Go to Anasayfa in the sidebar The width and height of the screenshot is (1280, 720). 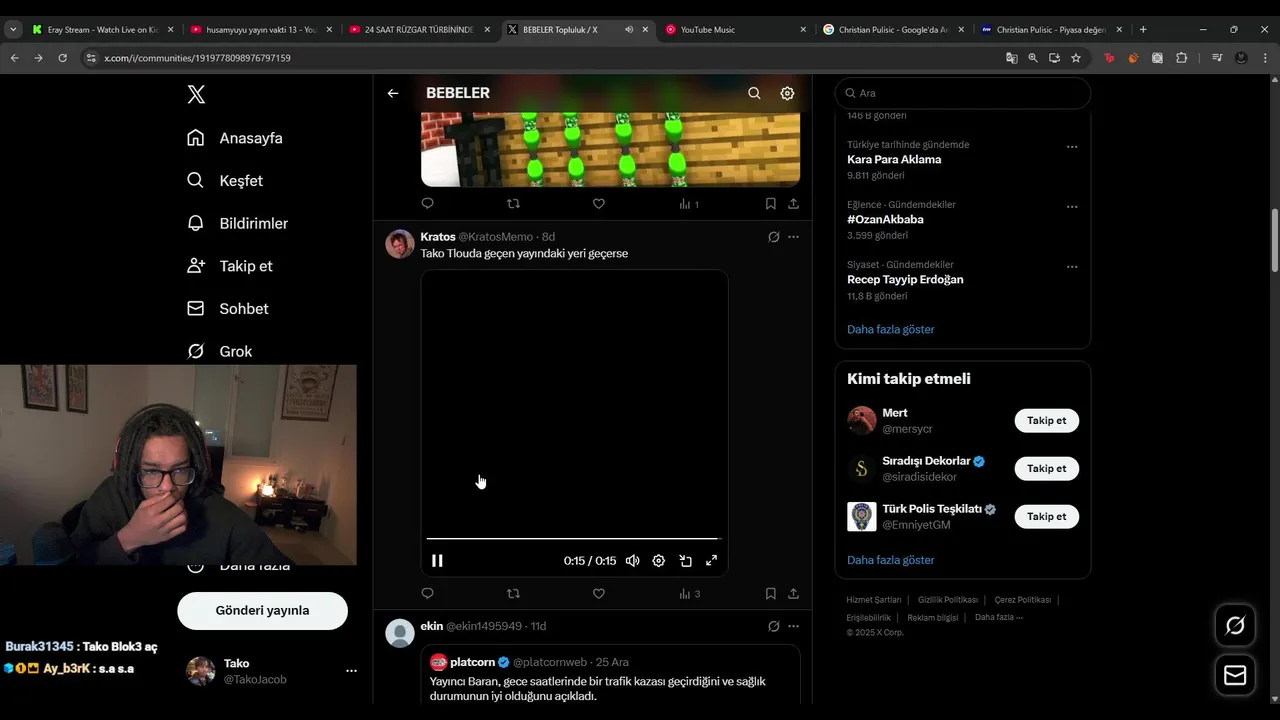tap(235, 138)
